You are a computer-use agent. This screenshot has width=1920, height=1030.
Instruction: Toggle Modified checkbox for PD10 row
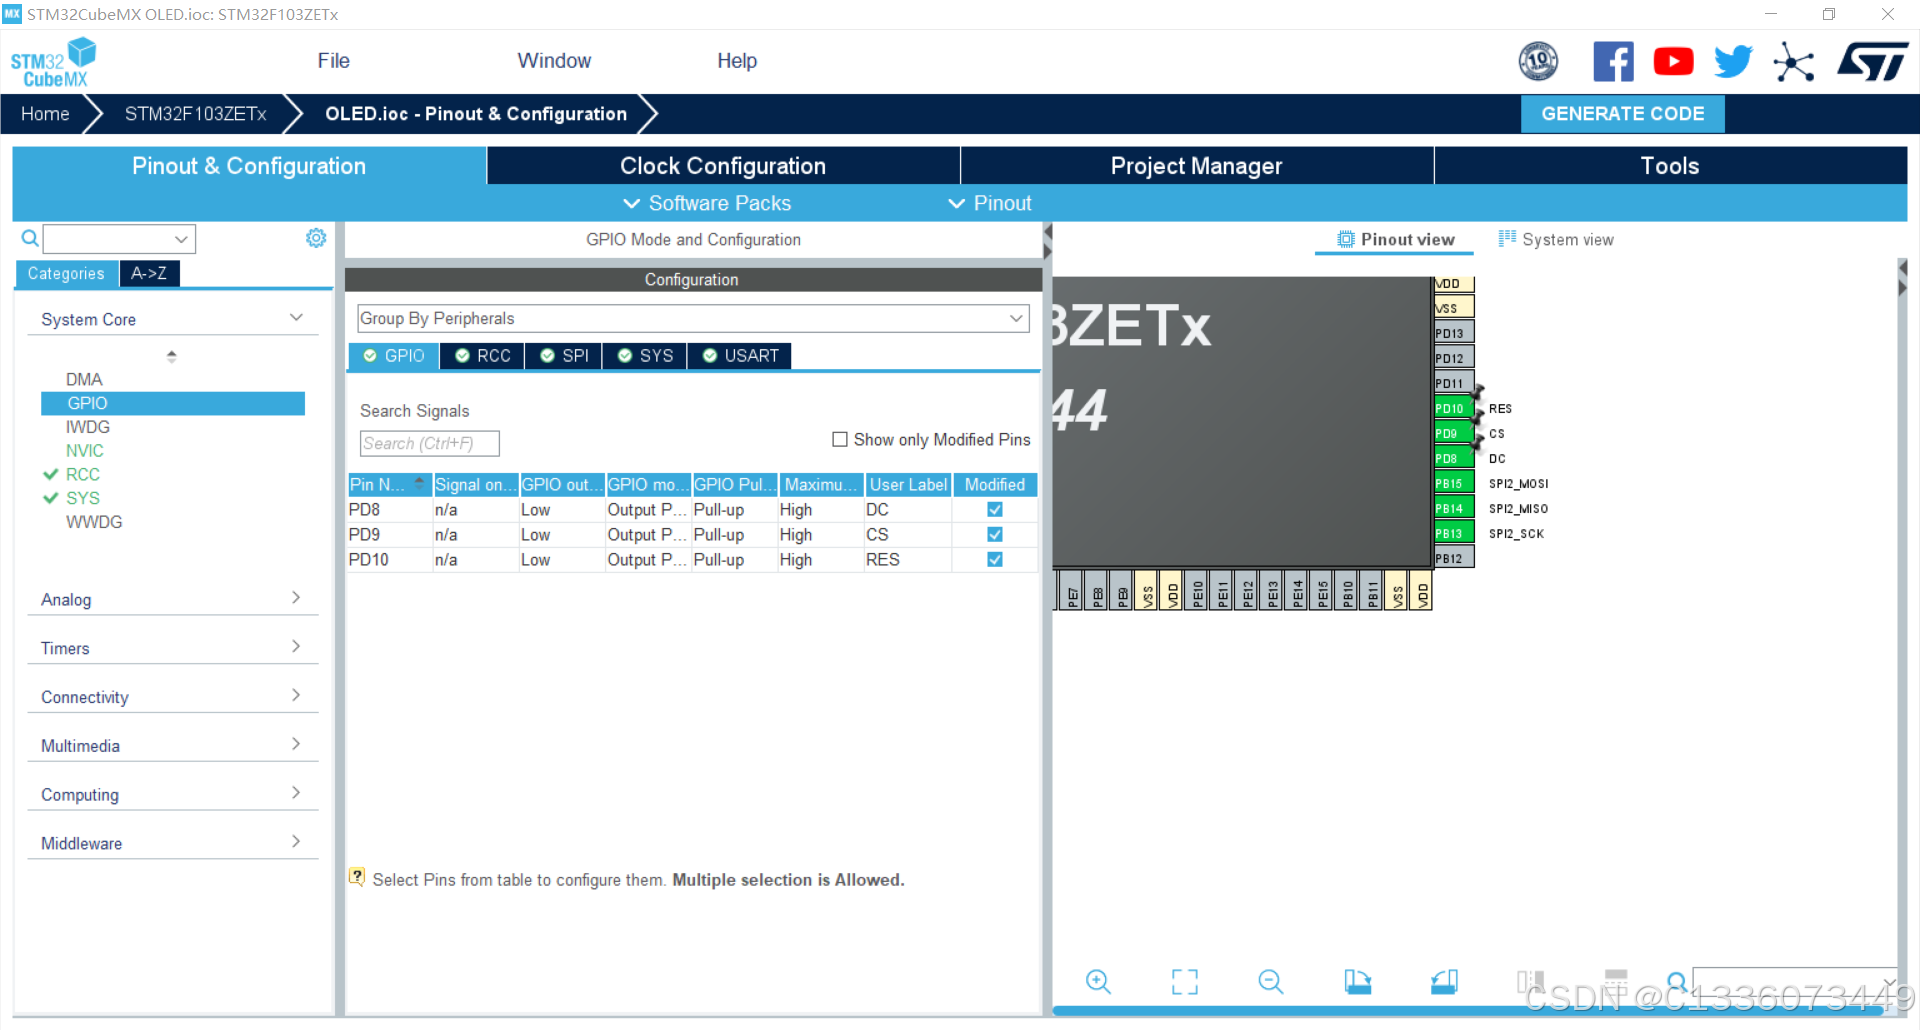pyautogui.click(x=995, y=559)
